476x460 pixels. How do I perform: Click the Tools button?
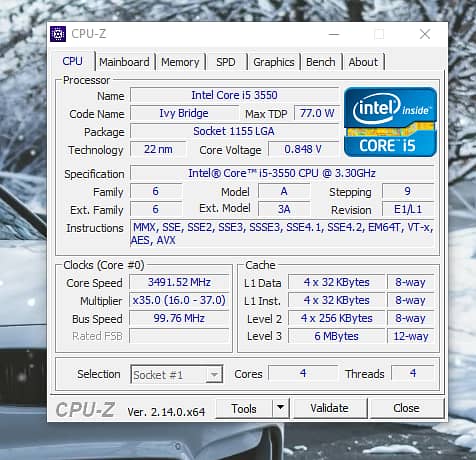[244, 408]
